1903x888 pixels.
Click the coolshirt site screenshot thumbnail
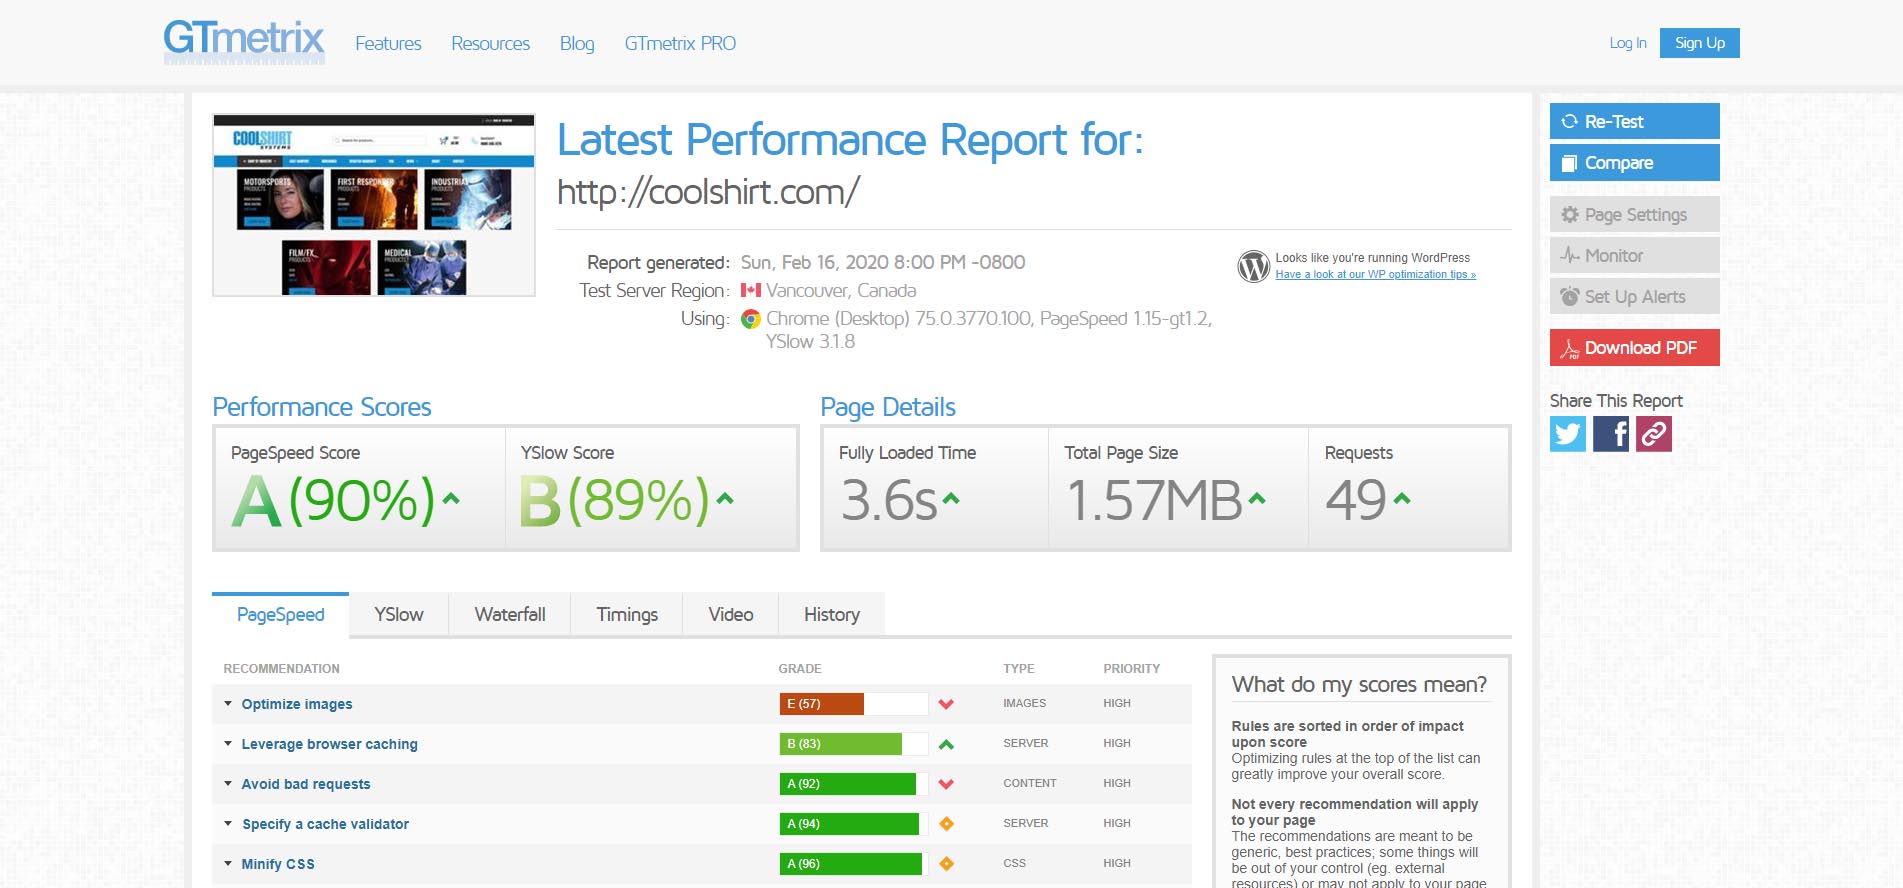click(x=374, y=205)
